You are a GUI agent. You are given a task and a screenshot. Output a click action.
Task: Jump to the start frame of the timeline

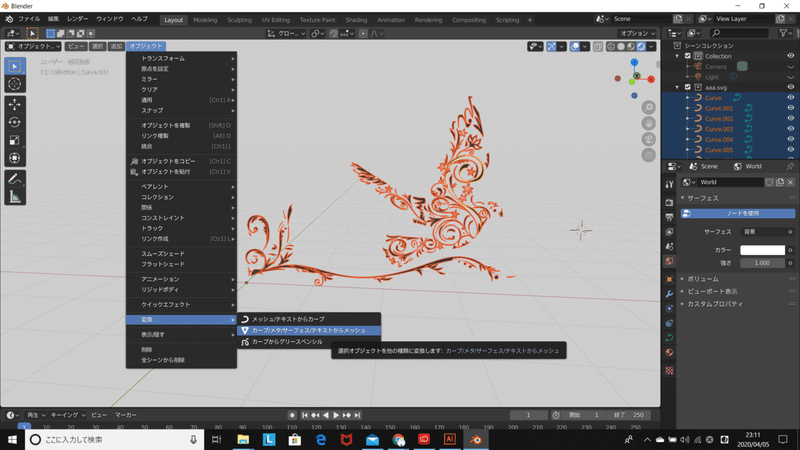point(305,415)
